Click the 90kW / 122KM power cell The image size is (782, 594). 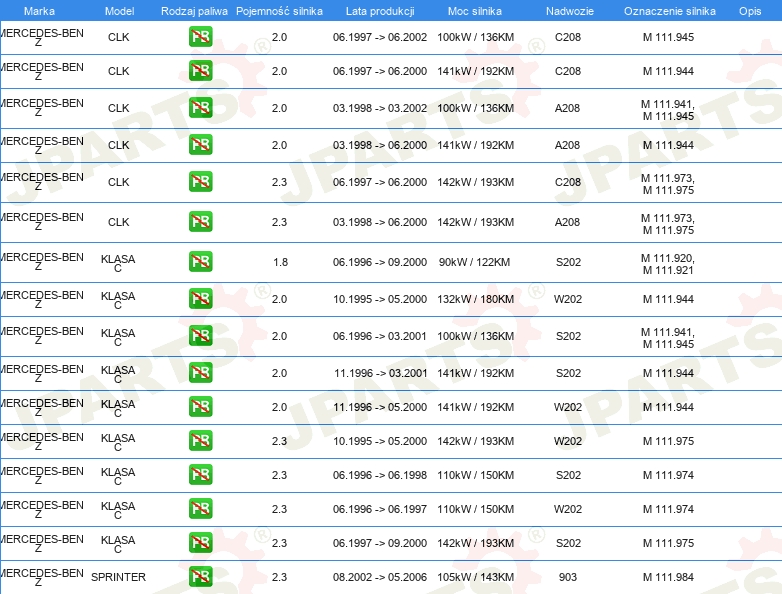pyautogui.click(x=474, y=262)
